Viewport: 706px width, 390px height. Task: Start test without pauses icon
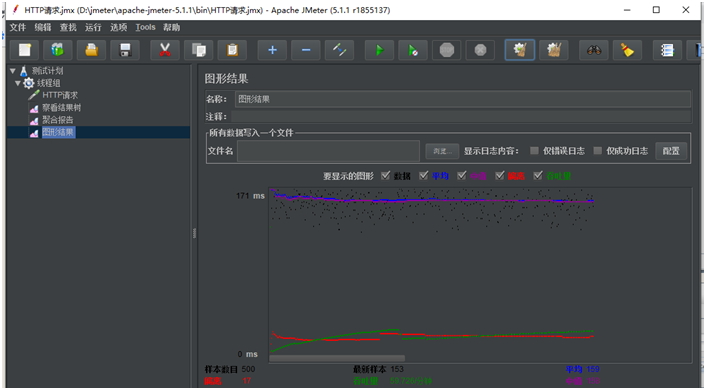pos(413,50)
